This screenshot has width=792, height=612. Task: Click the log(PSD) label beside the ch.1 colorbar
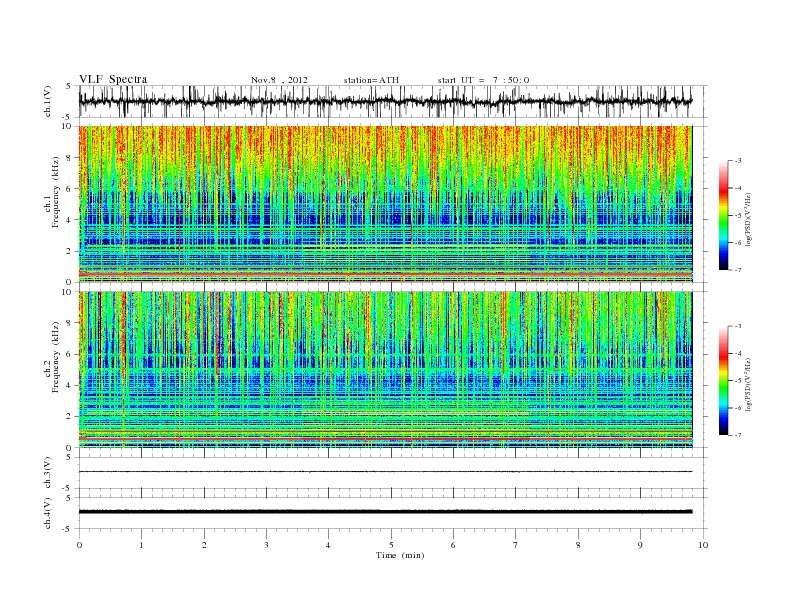[x=749, y=220]
